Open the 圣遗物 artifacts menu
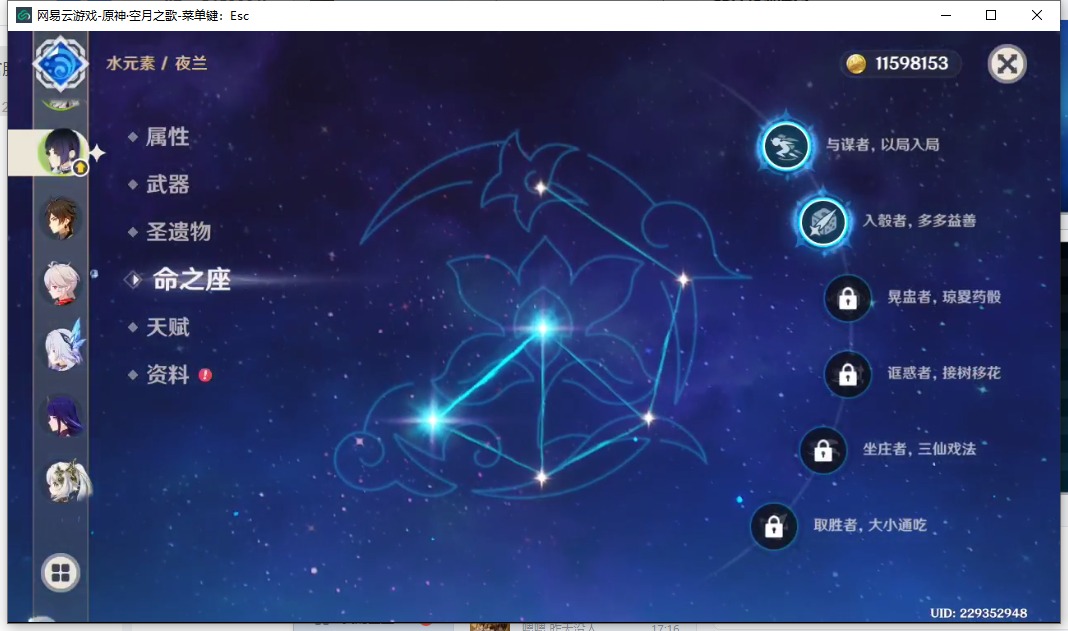Viewport: 1068px width, 631px height. tap(178, 232)
